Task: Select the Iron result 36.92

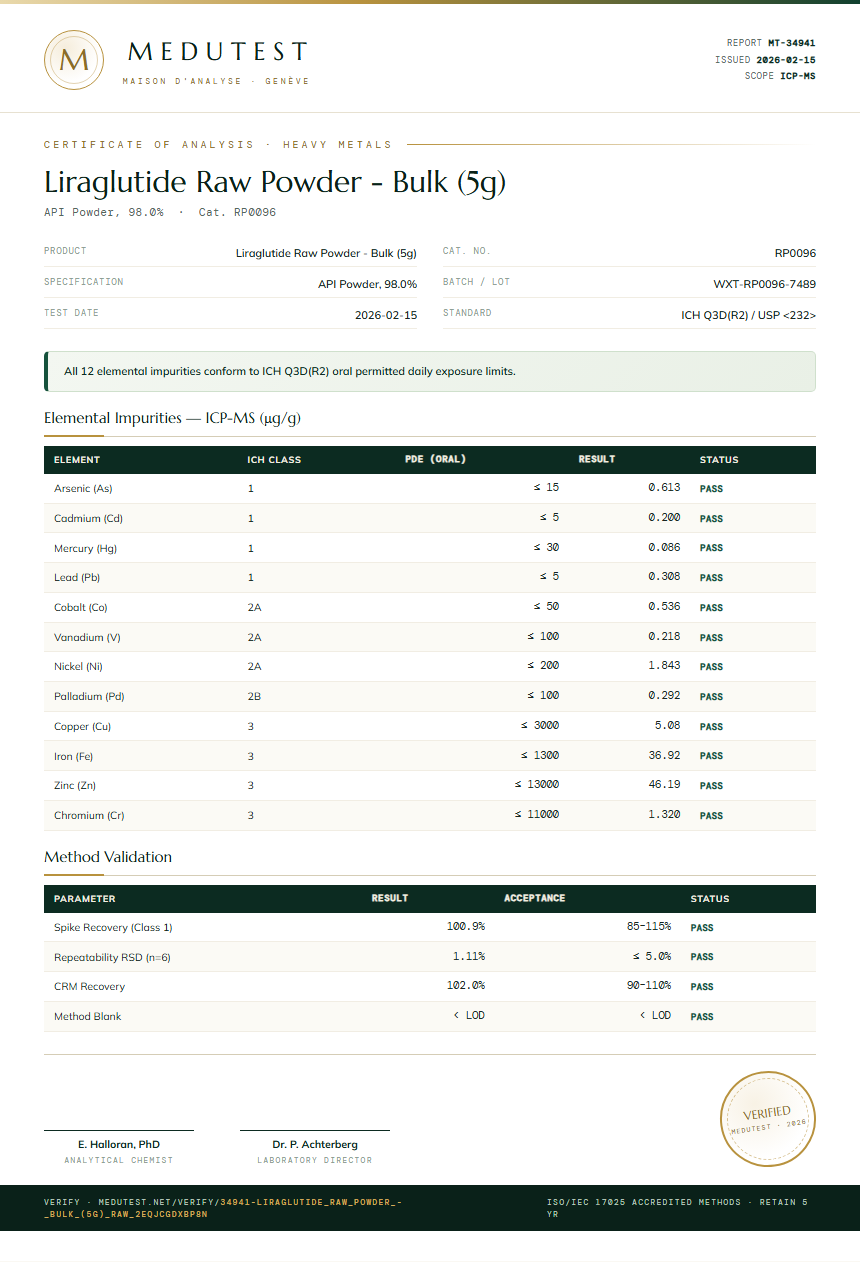Action: point(664,756)
